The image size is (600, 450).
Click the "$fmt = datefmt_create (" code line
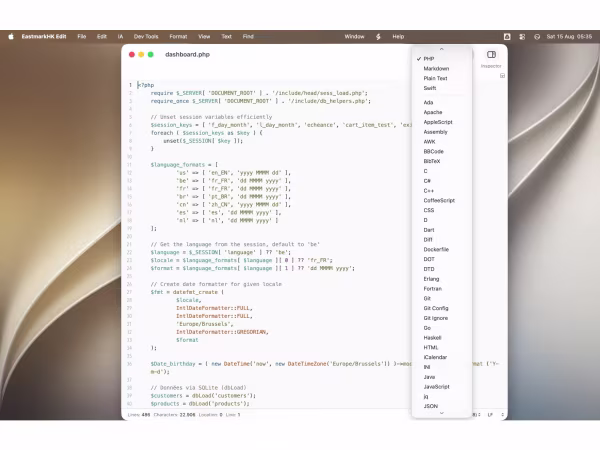point(187,292)
